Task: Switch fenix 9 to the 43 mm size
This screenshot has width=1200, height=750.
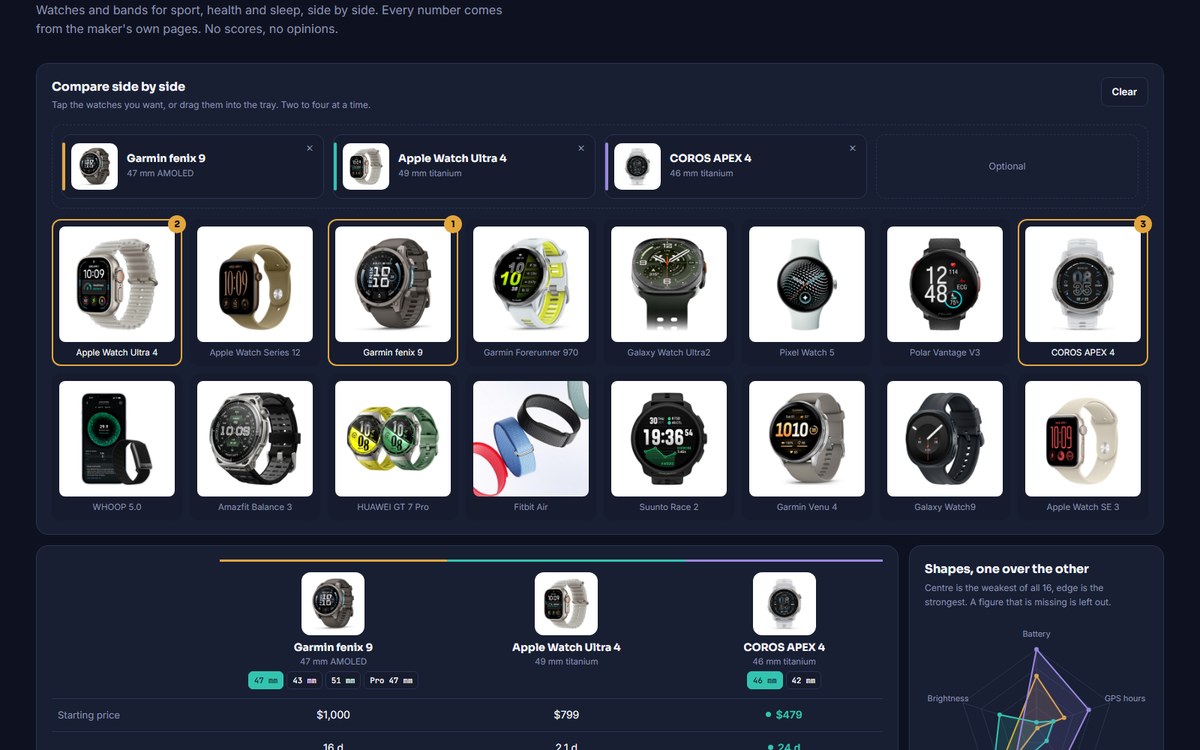Action: 304,681
